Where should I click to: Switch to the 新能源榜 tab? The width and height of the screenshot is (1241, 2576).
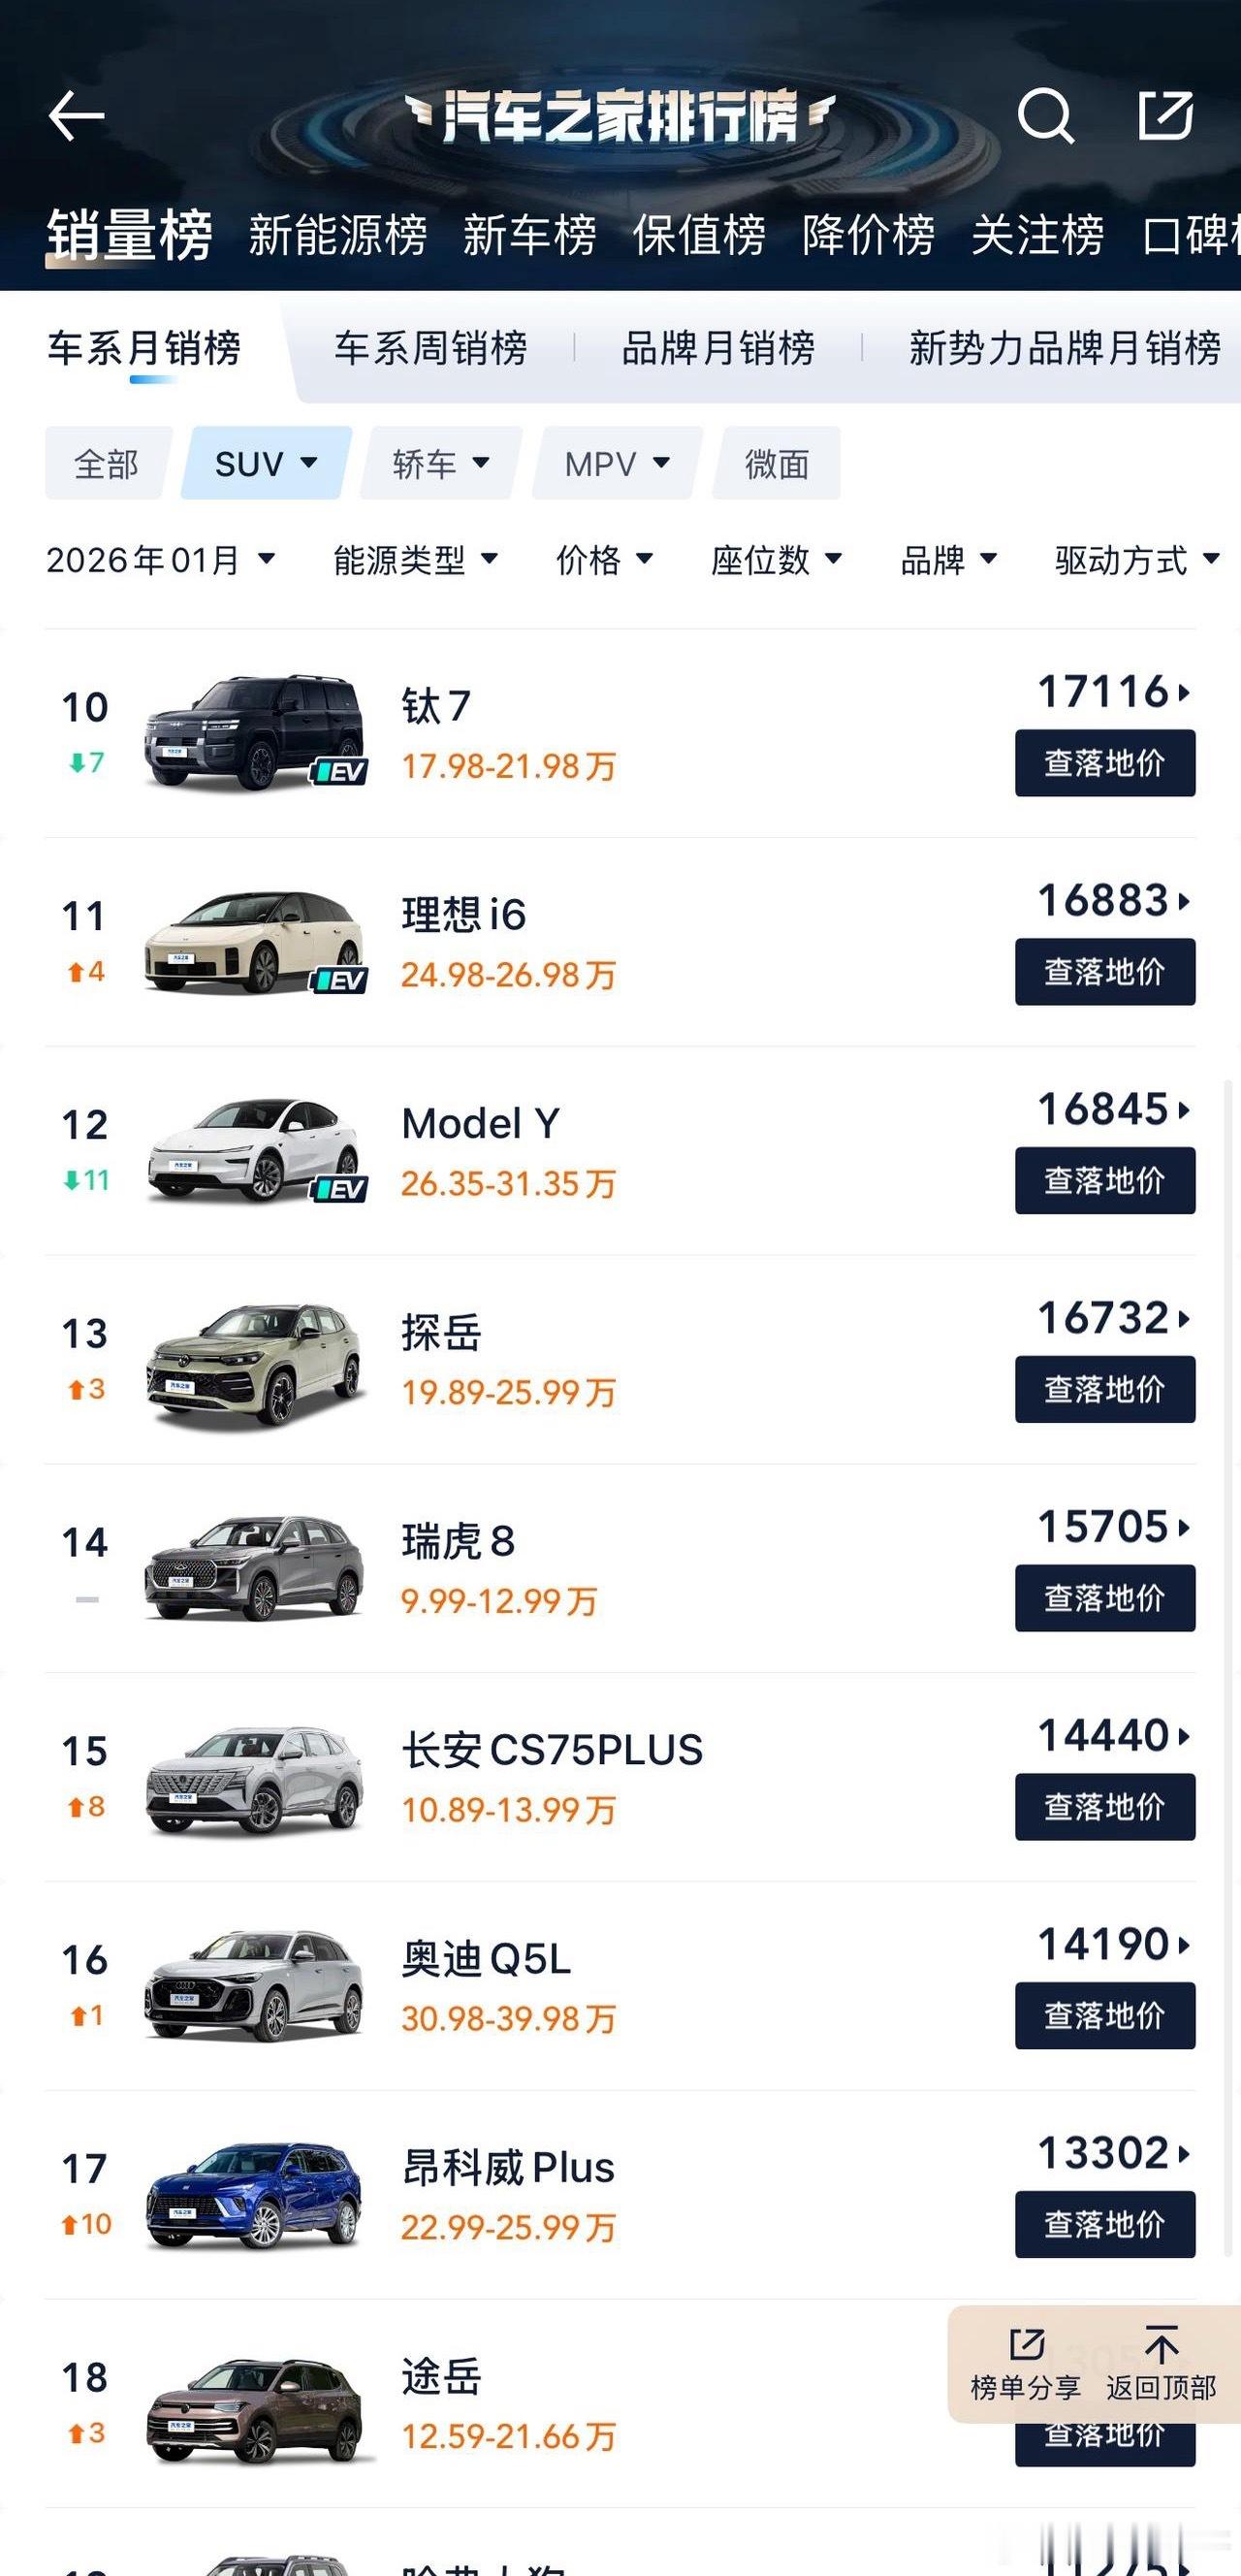pos(338,236)
